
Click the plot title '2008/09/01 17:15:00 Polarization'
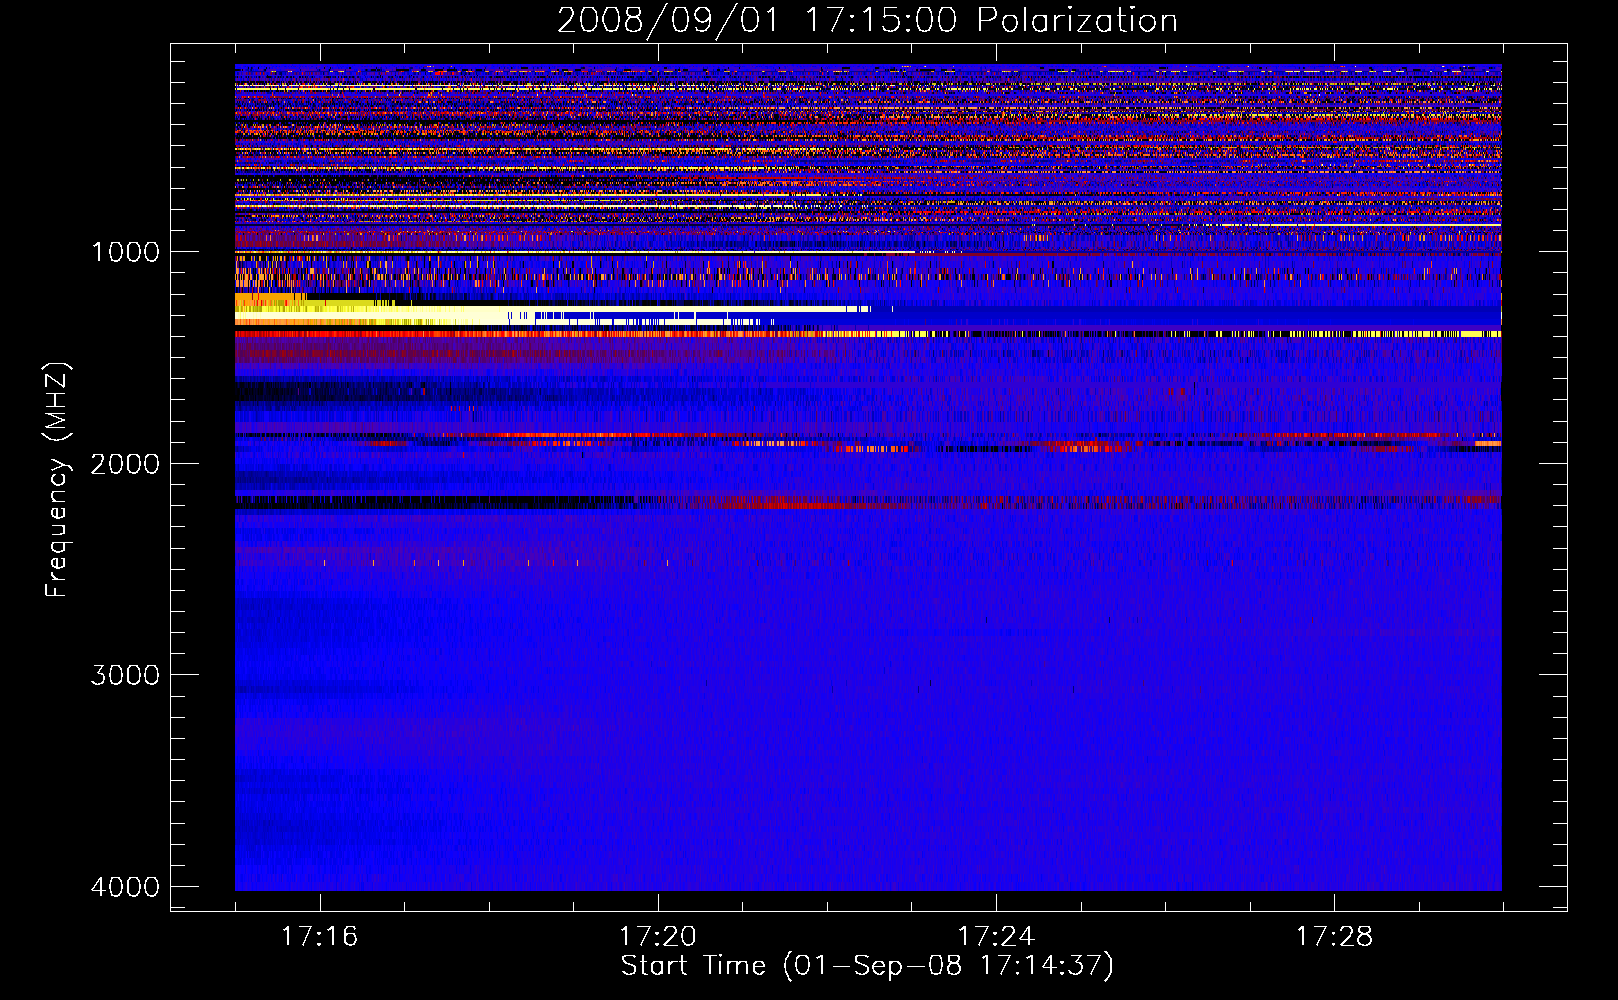tap(867, 21)
